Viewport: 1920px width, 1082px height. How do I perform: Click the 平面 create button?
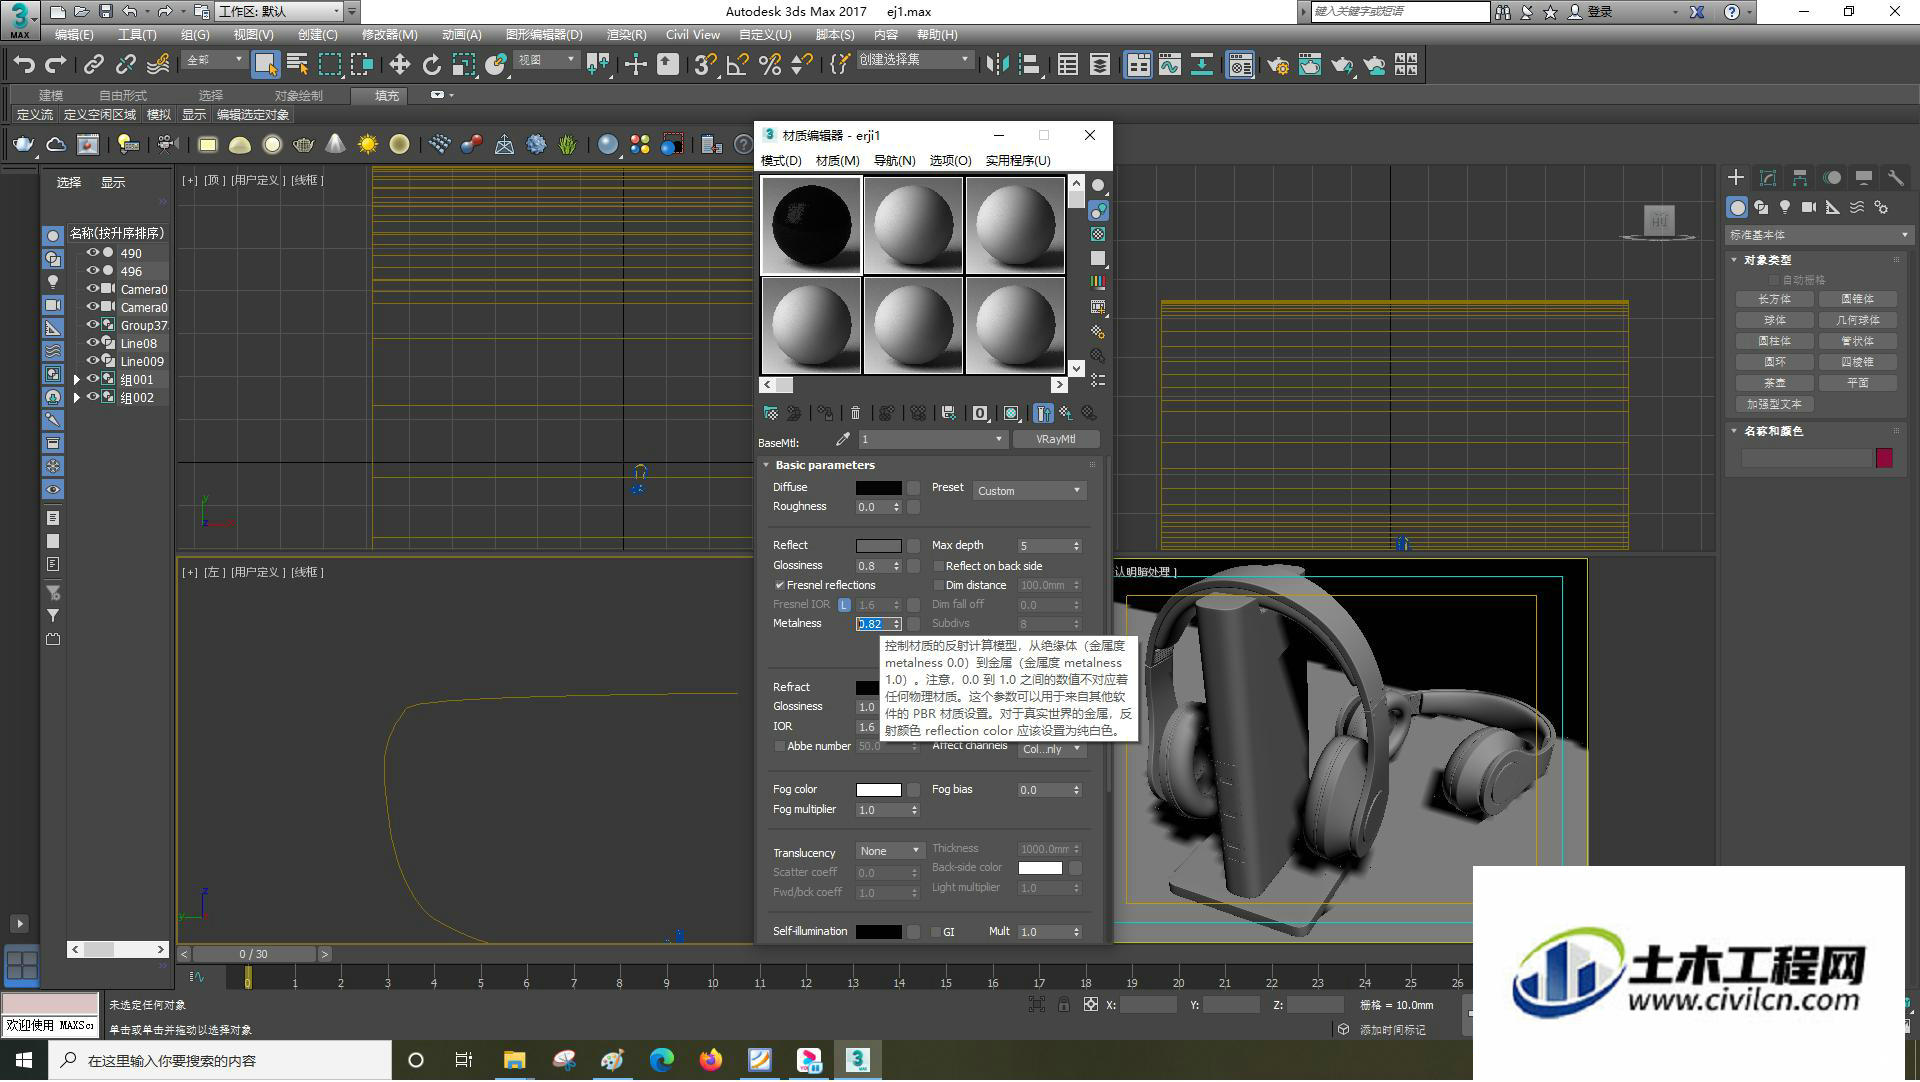click(1858, 384)
